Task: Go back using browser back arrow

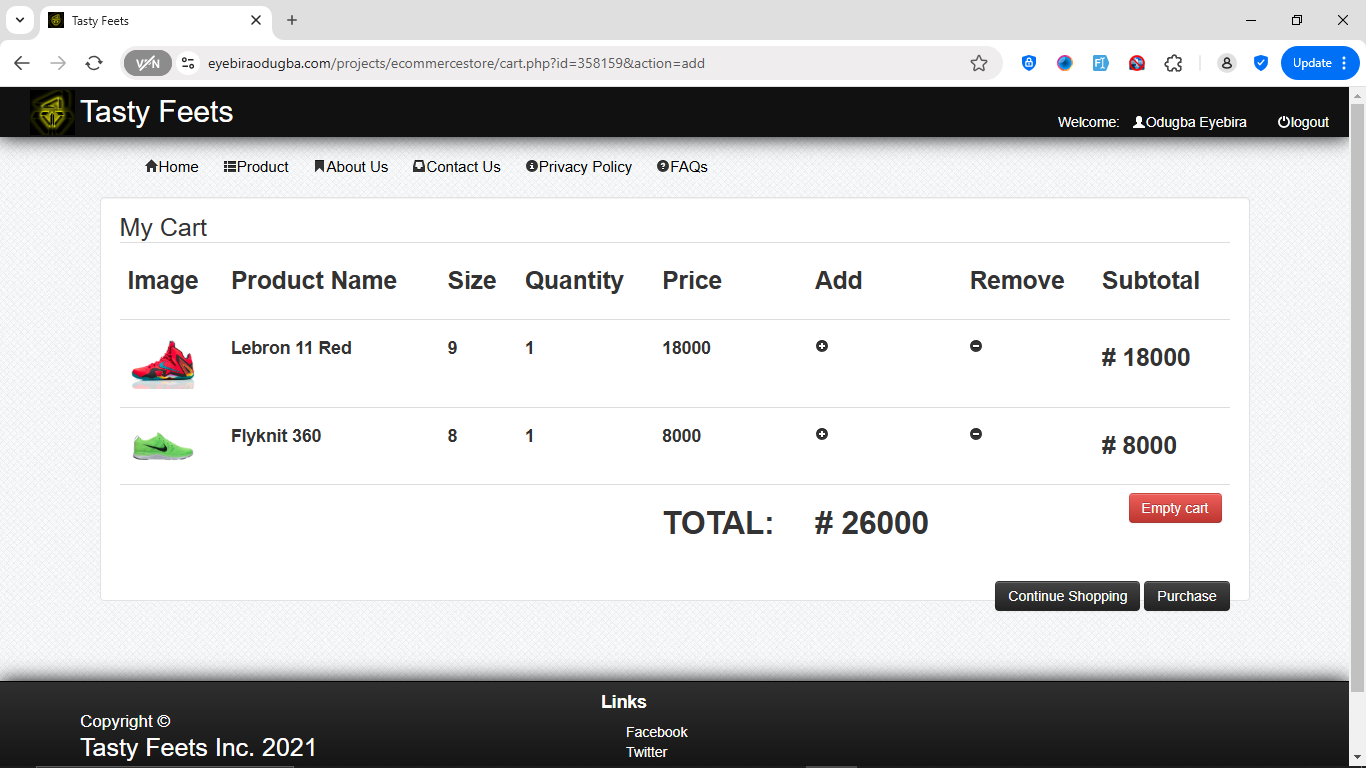Action: pyautogui.click(x=22, y=63)
